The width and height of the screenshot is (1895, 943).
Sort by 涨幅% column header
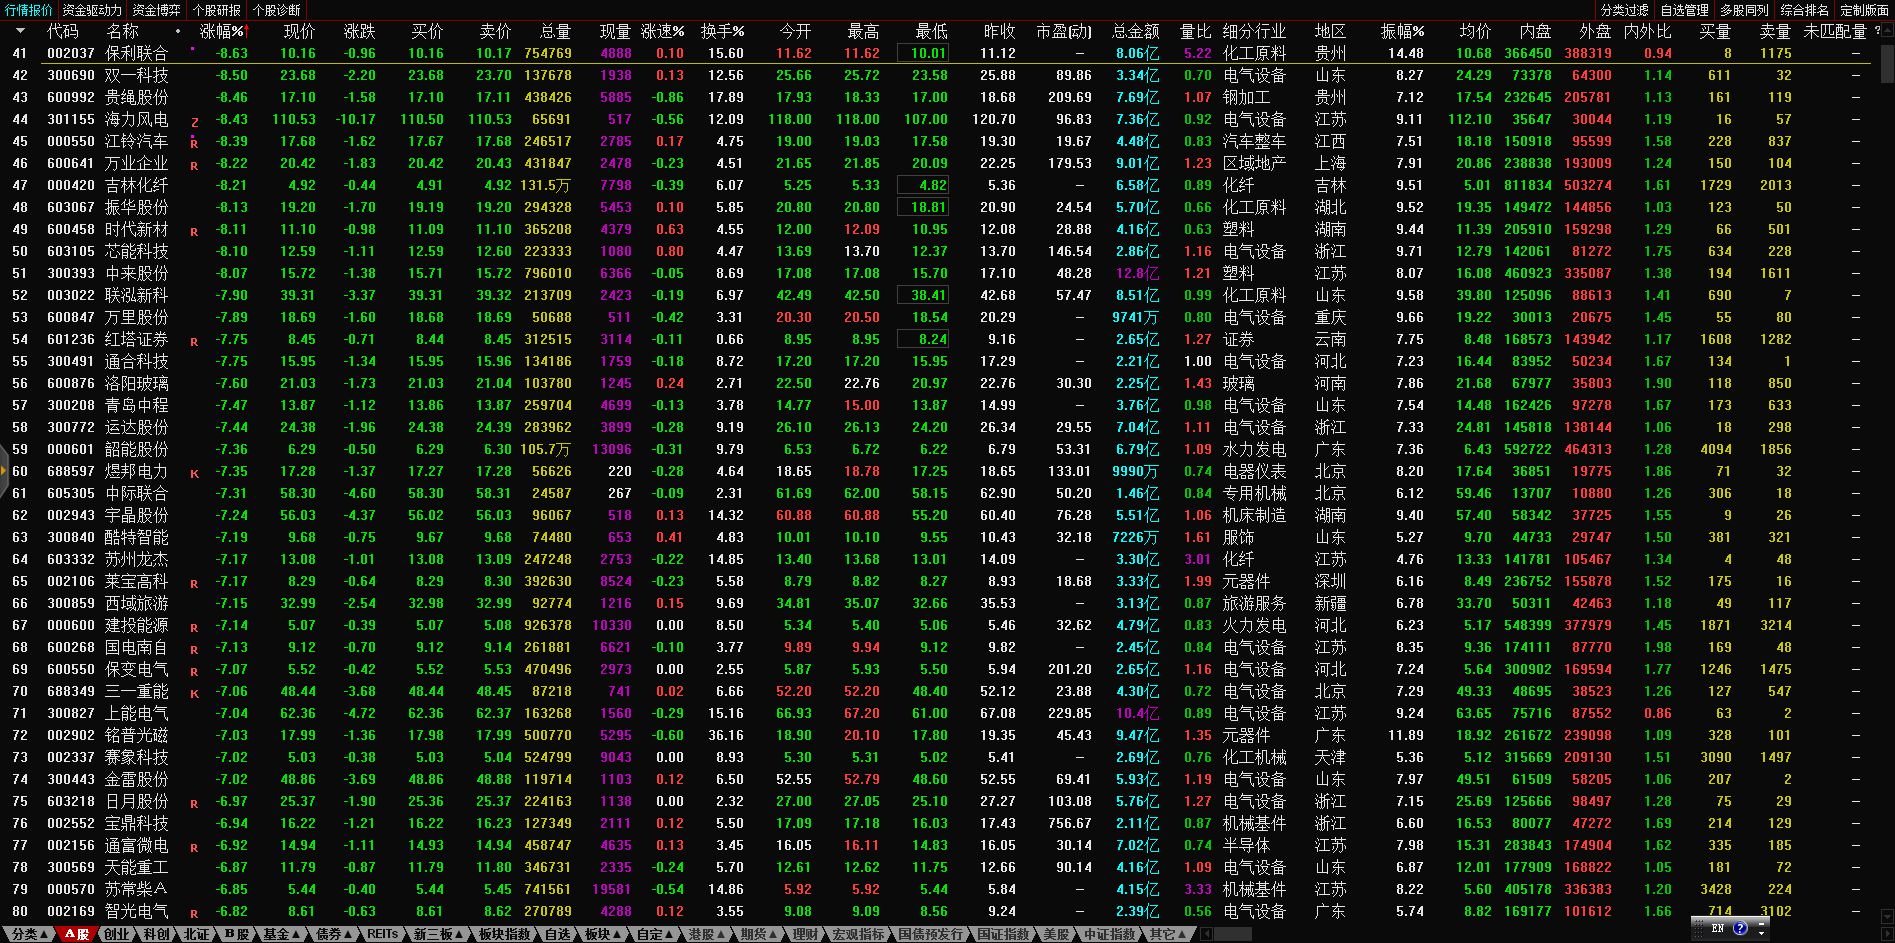click(220, 31)
